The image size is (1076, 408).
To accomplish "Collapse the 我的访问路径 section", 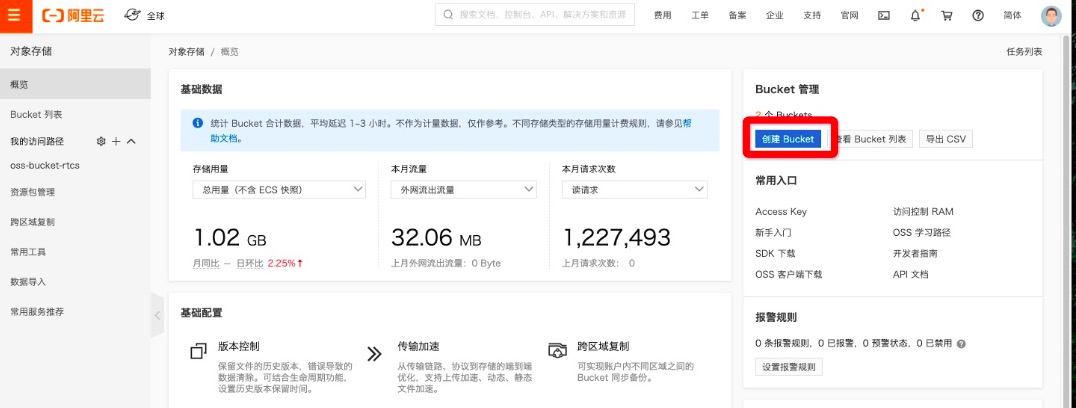I will coord(132,141).
